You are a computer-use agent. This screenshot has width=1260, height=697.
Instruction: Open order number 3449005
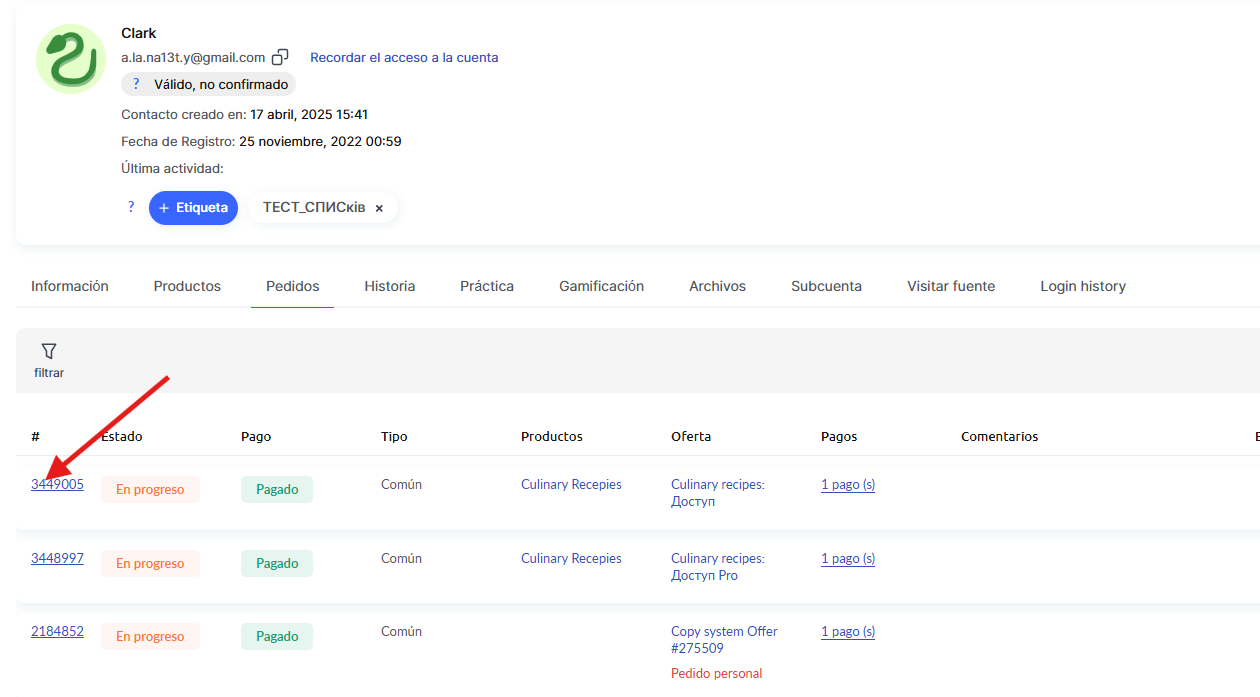57,484
